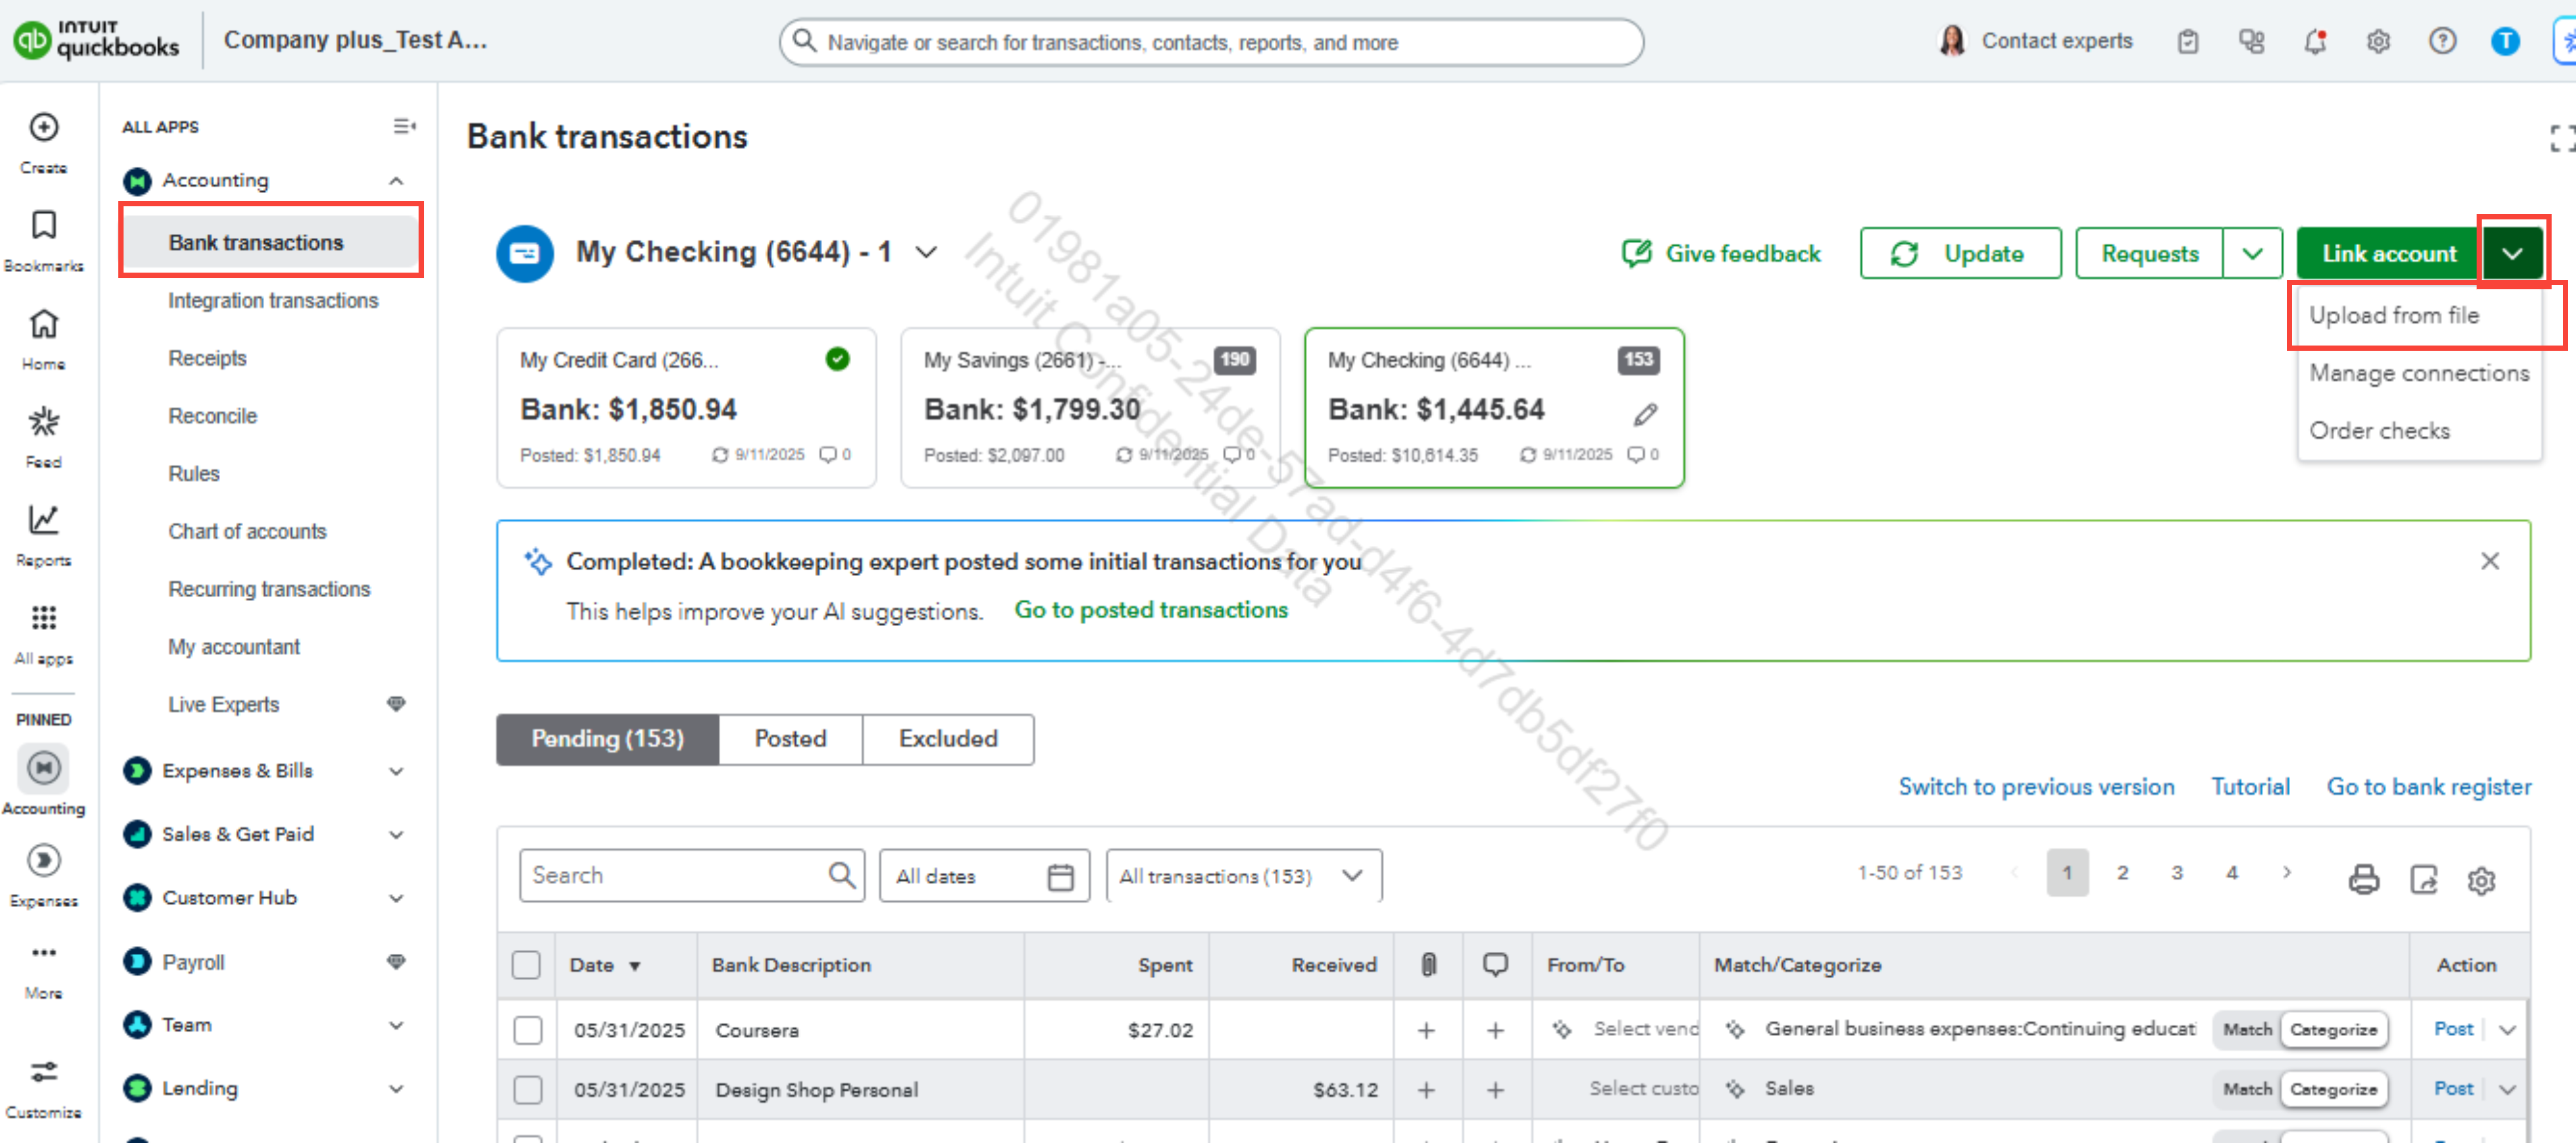Open the settings gear in top bar
This screenshot has height=1143, width=2576.
tap(2378, 41)
